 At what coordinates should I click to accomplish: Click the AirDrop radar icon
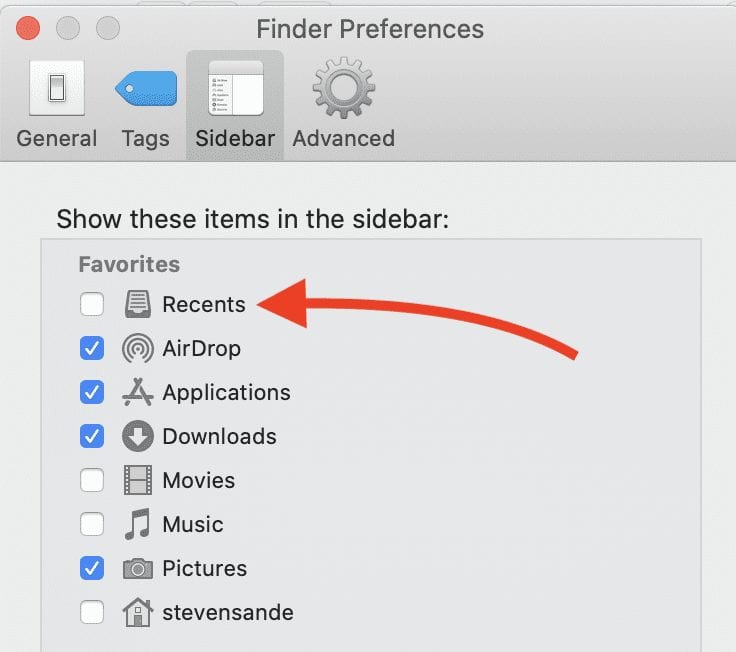click(138, 349)
